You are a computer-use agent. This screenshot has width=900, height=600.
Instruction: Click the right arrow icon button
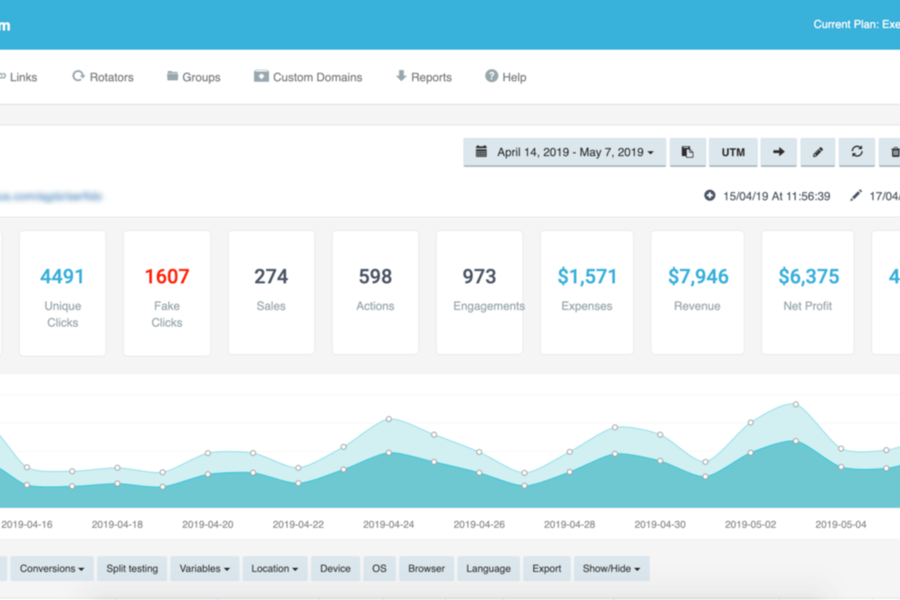(x=778, y=152)
